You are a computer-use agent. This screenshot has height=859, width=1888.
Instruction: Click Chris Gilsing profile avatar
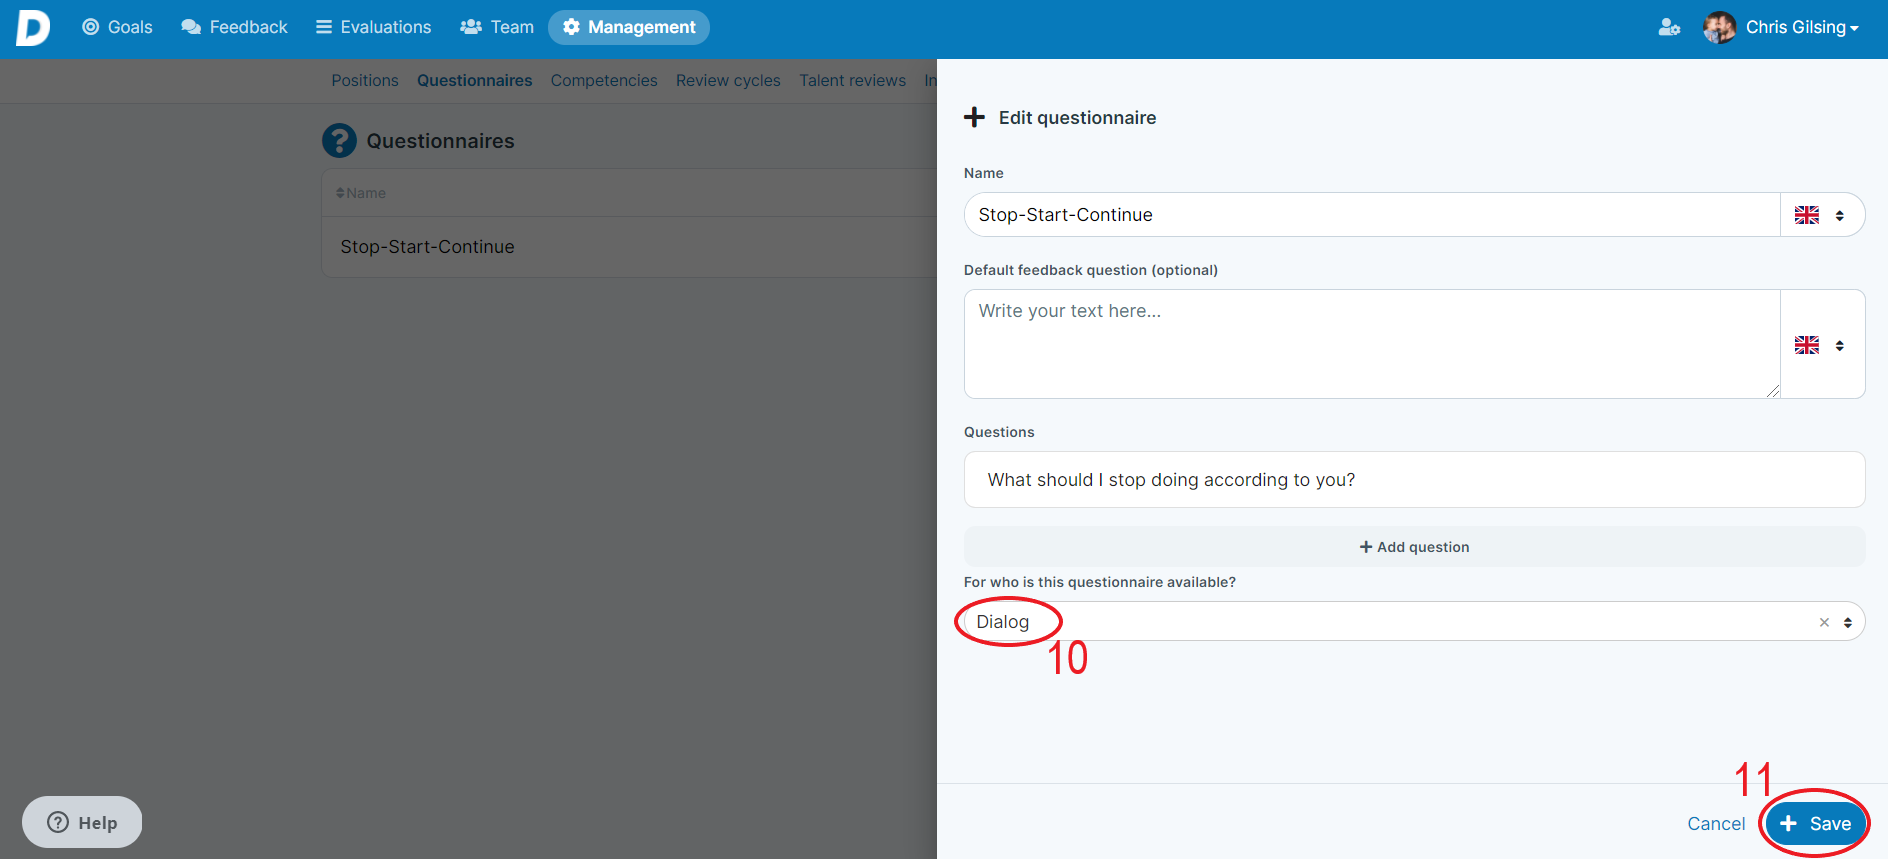click(1720, 27)
